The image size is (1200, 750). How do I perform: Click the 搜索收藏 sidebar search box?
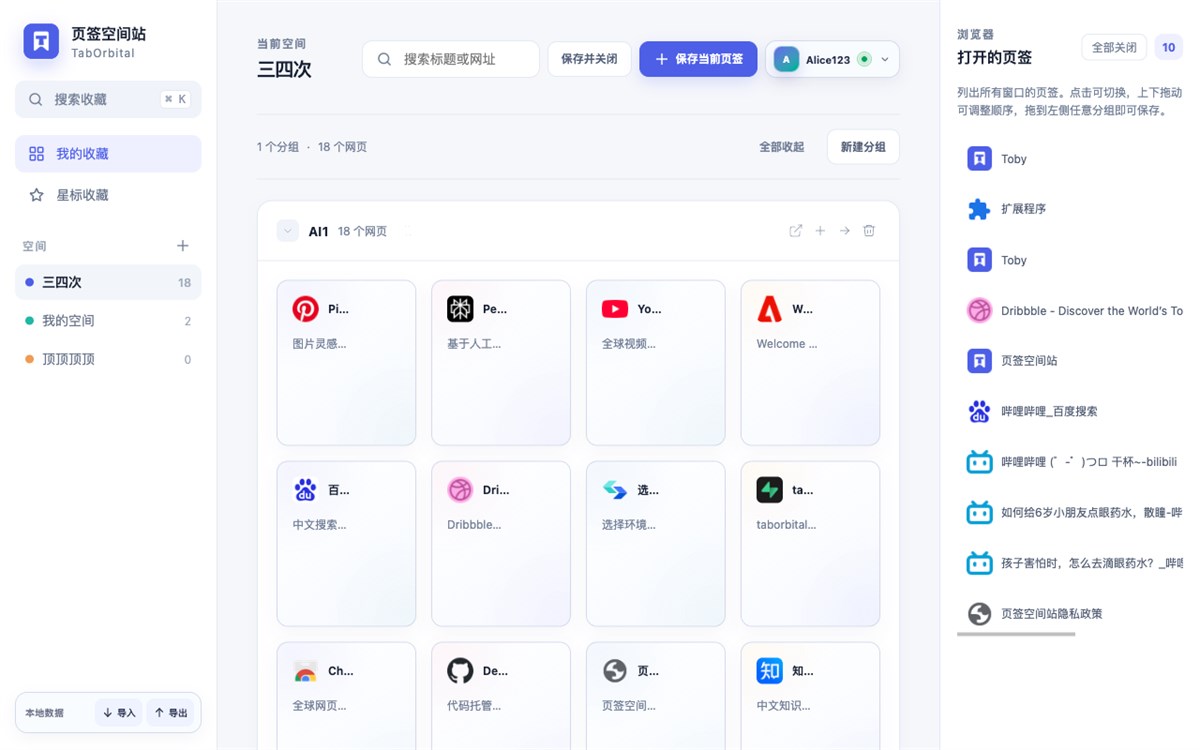(108, 99)
